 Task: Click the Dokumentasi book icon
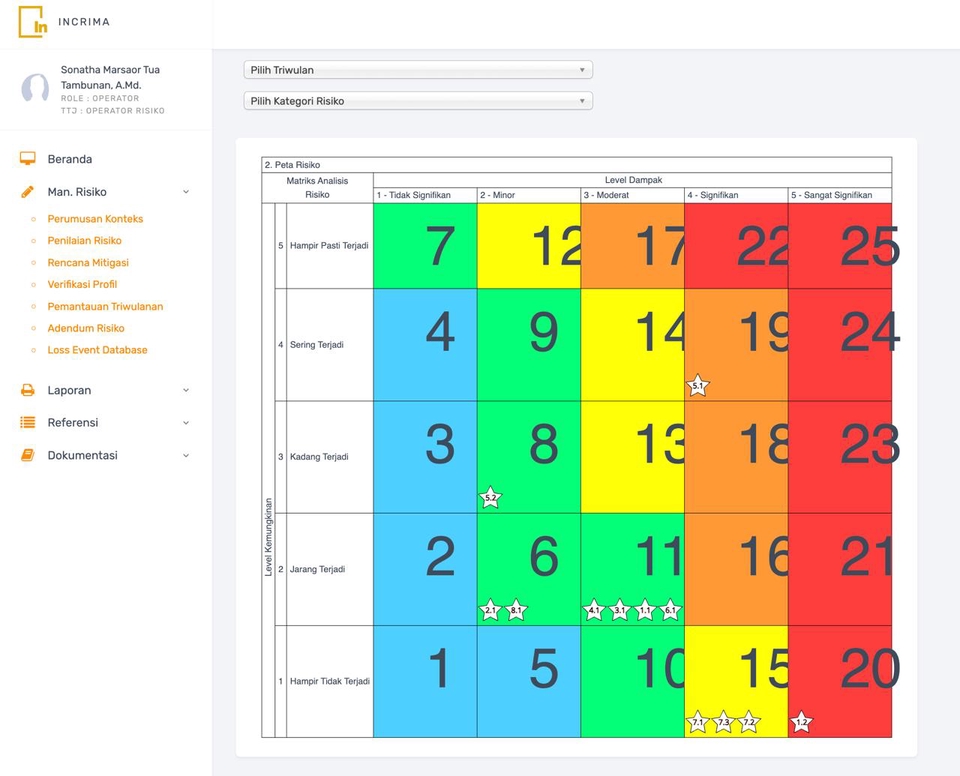[x=28, y=455]
